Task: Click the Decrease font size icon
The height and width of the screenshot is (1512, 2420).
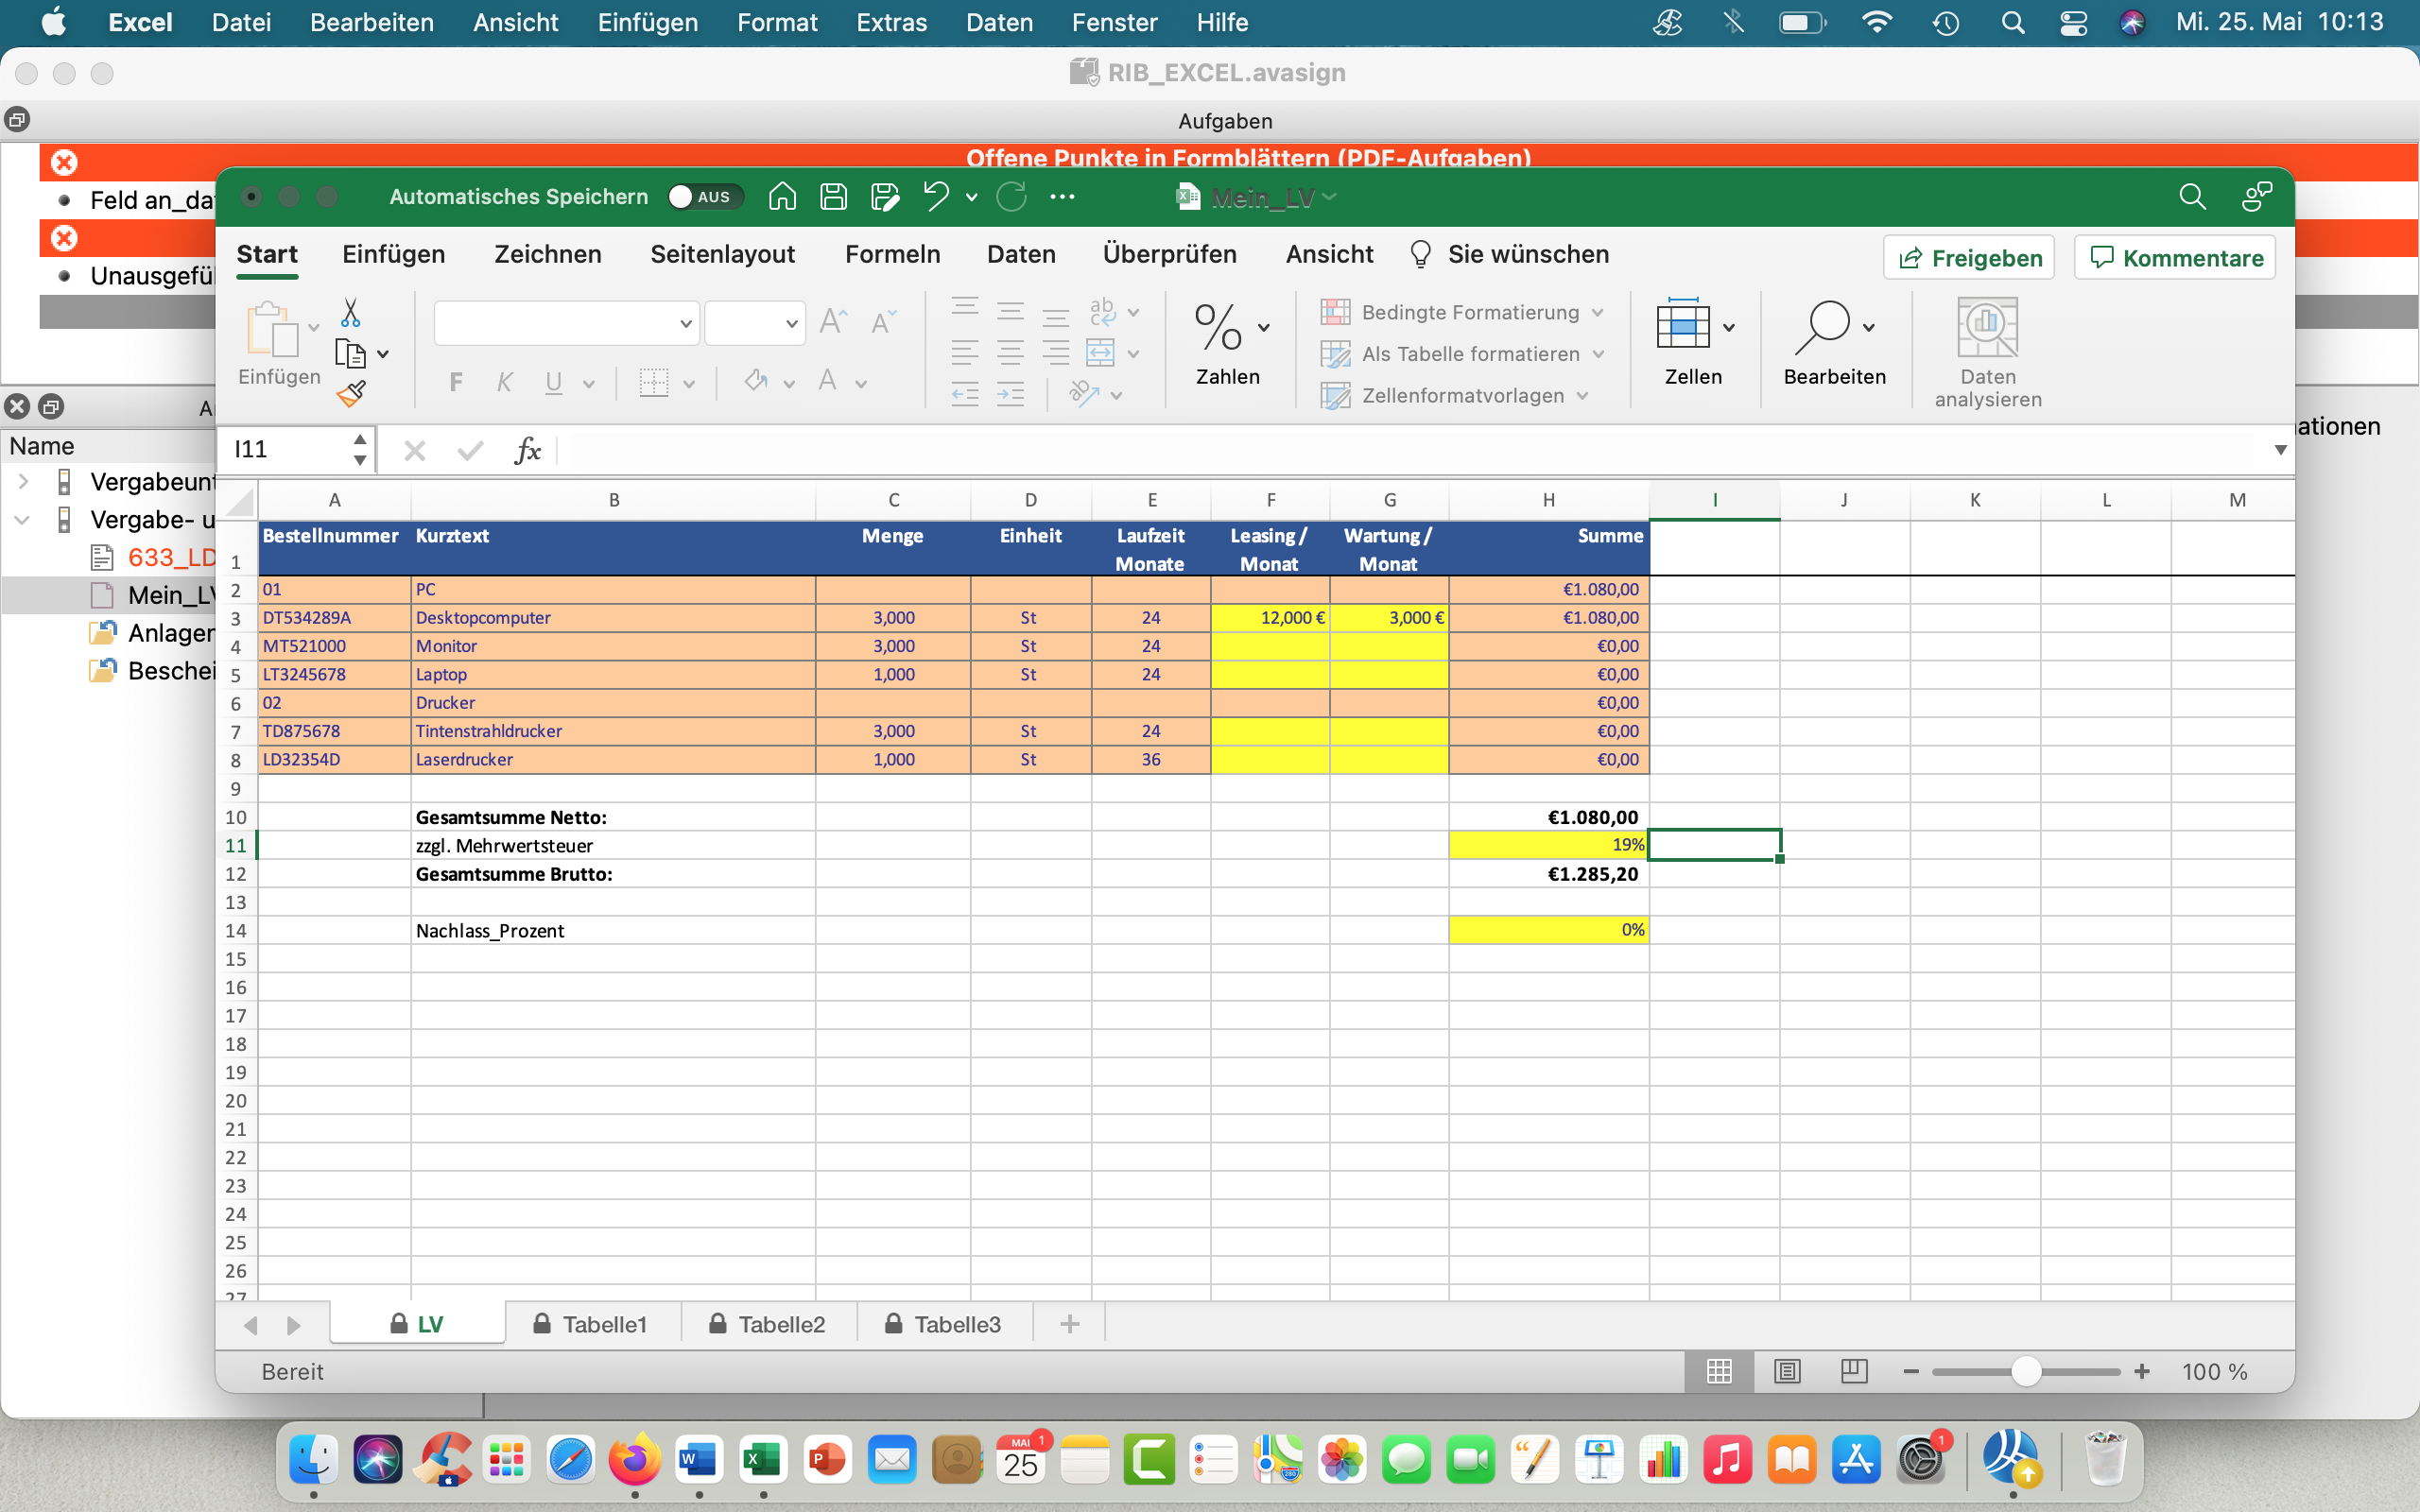Action: 883,322
